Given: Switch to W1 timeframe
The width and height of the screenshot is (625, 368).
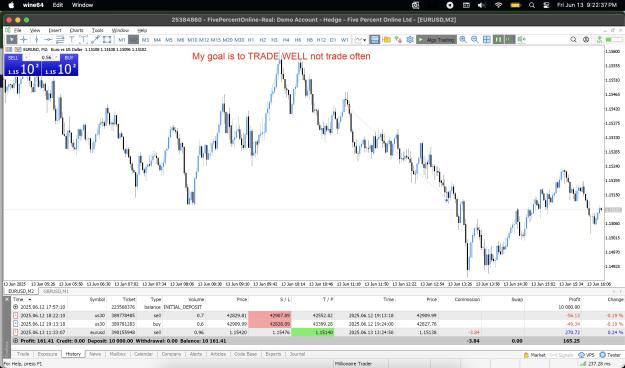Looking at the screenshot, I should click(x=345, y=40).
